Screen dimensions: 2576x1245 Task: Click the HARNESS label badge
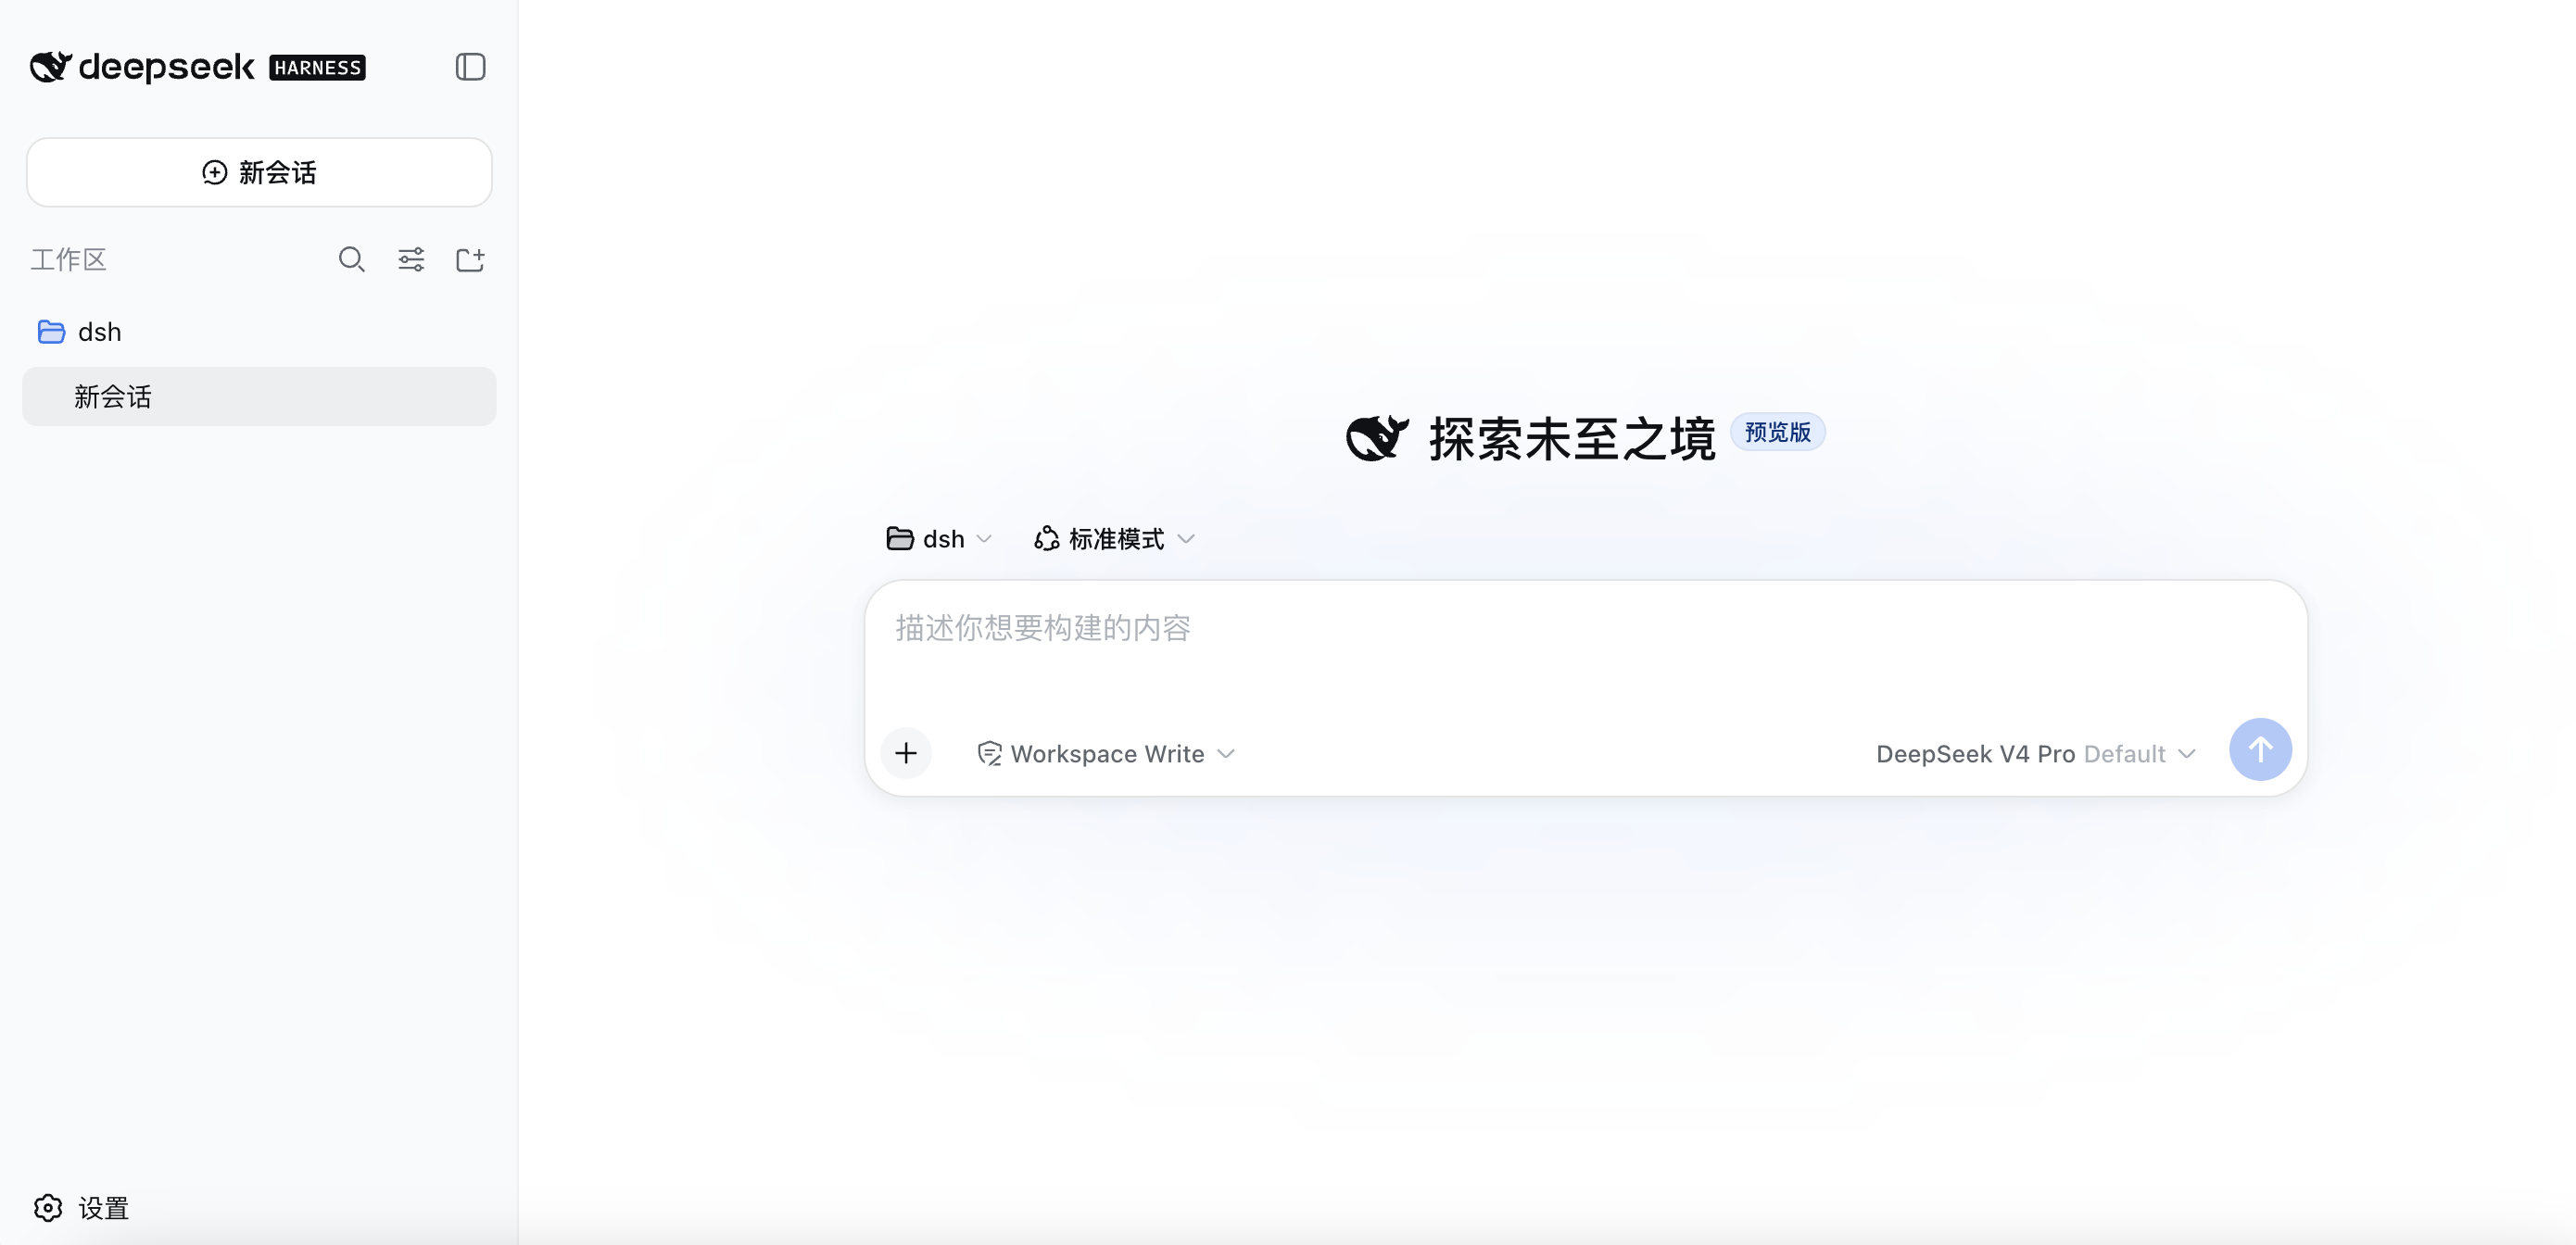[317, 67]
